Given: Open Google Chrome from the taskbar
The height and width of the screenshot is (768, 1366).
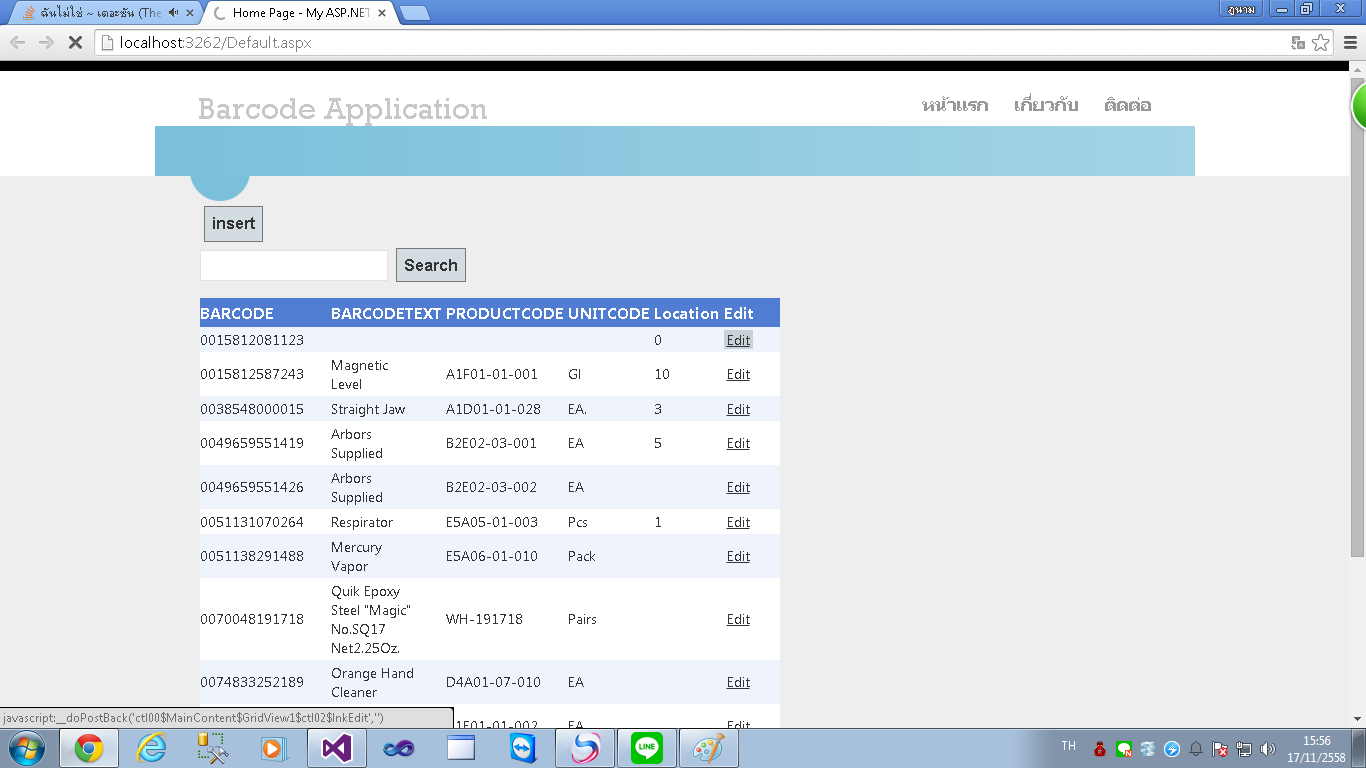Looking at the screenshot, I should point(89,748).
